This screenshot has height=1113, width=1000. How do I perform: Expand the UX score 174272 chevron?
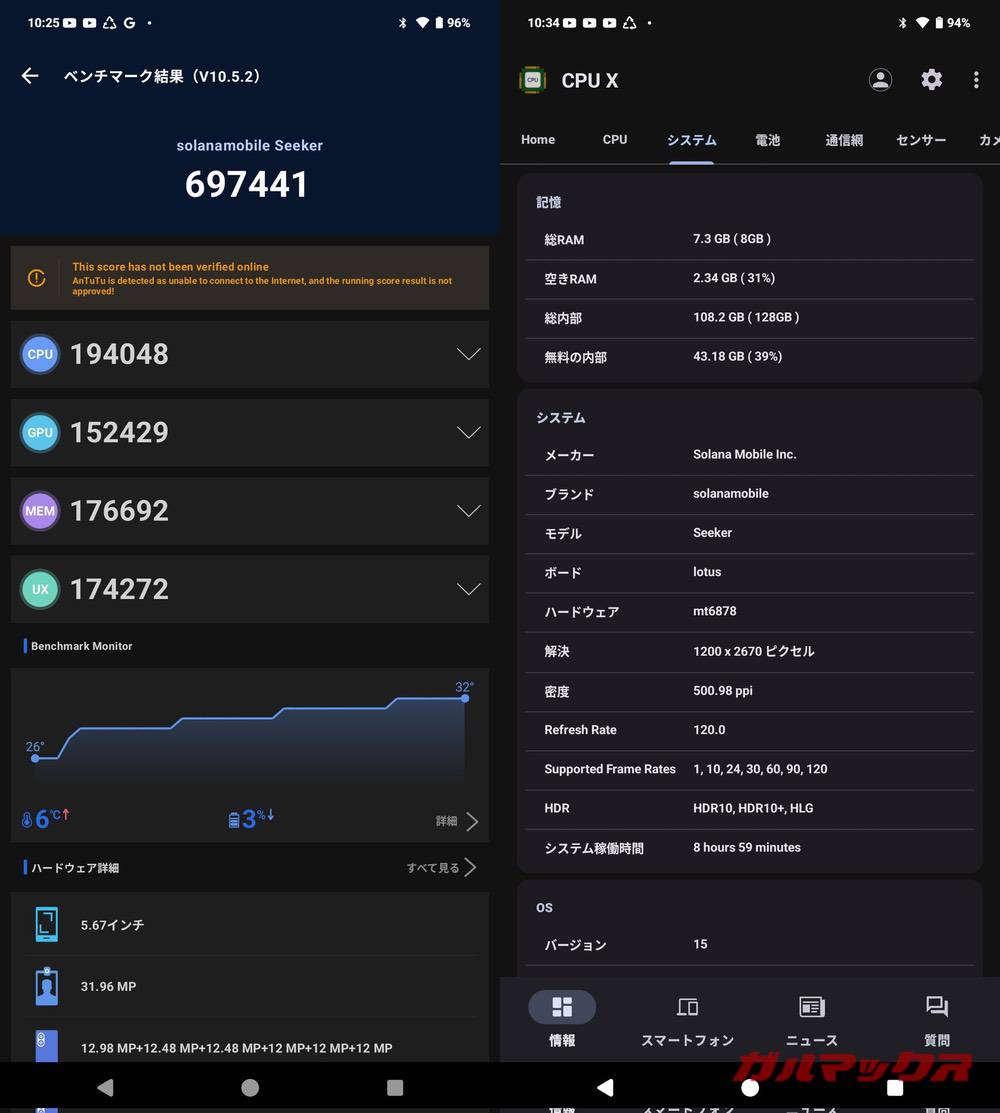(468, 589)
